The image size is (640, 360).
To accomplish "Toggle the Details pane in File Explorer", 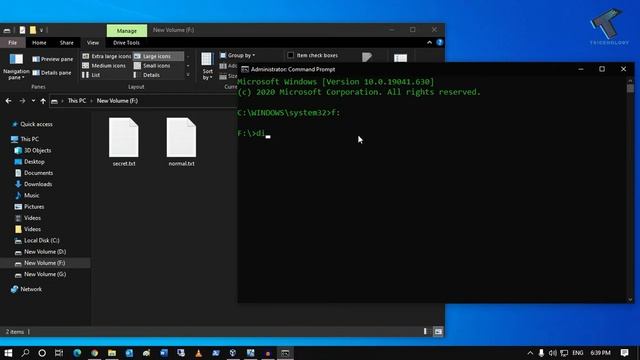I will (x=52, y=73).
